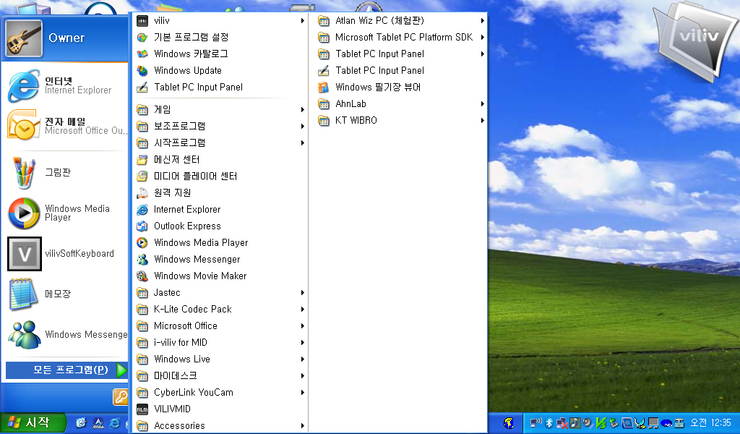Open the Windows 필기장 뷰어 icon
This screenshot has width=740, height=434.
click(x=323, y=87)
